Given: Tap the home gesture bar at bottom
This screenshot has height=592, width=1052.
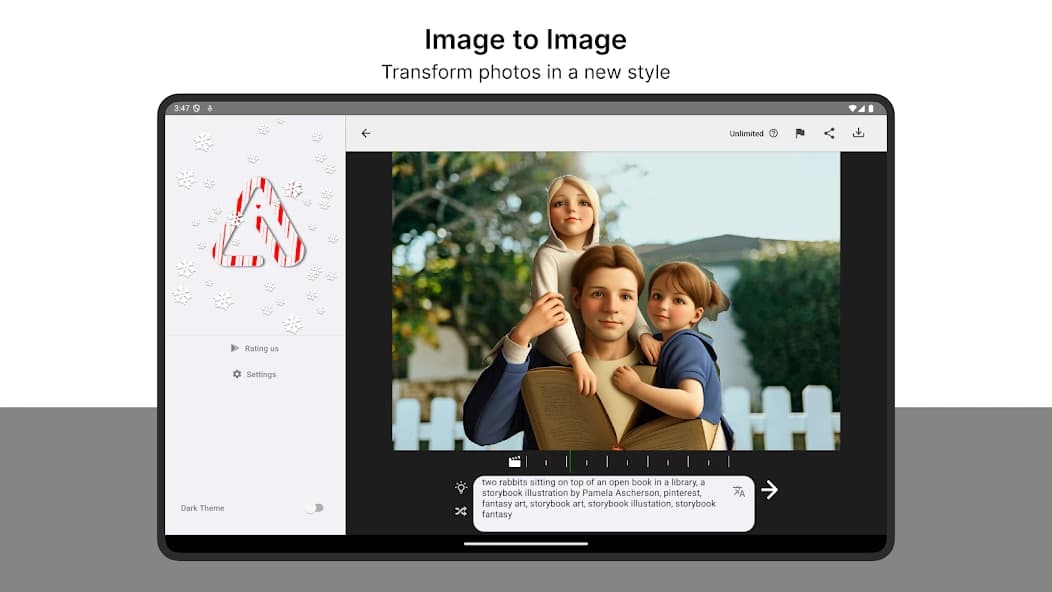Looking at the screenshot, I should tap(526, 544).
